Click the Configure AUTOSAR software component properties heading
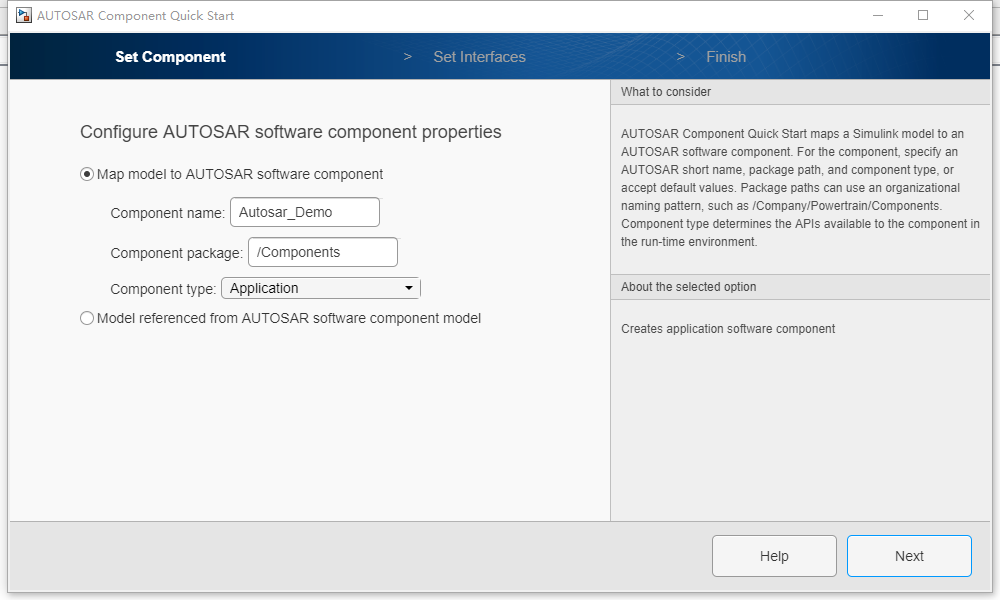Viewport: 1000px width, 600px height. click(x=291, y=132)
